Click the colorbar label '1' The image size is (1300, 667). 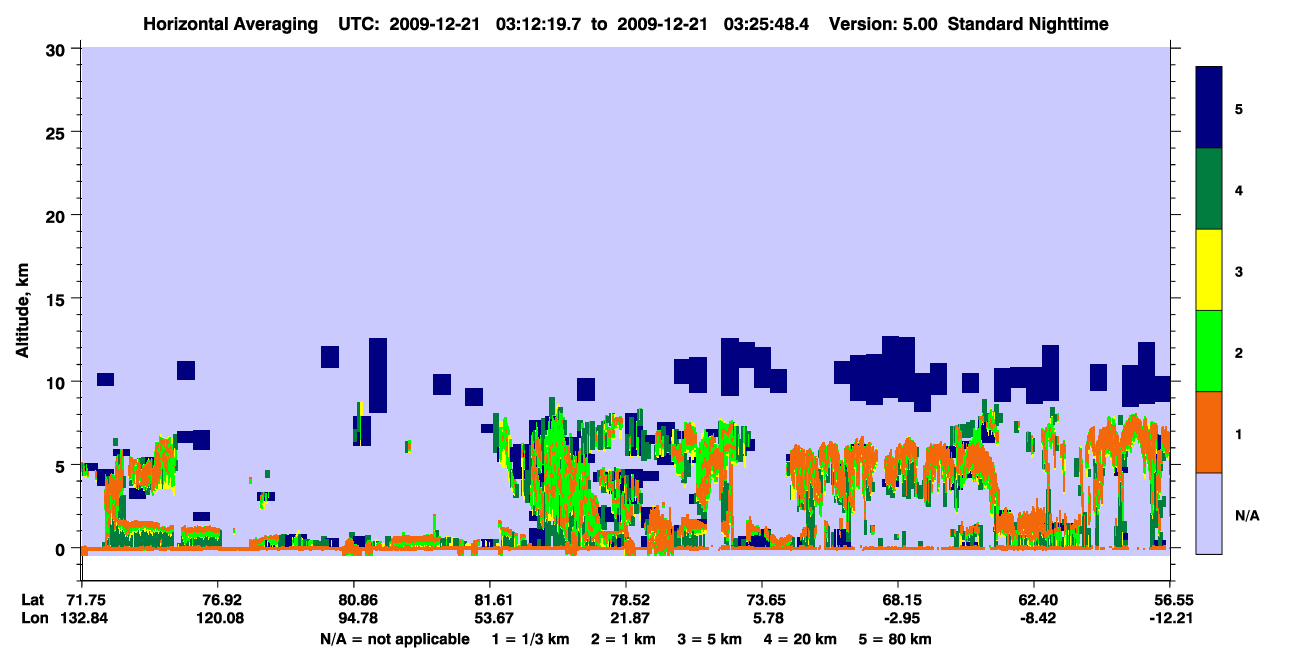(x=1239, y=433)
